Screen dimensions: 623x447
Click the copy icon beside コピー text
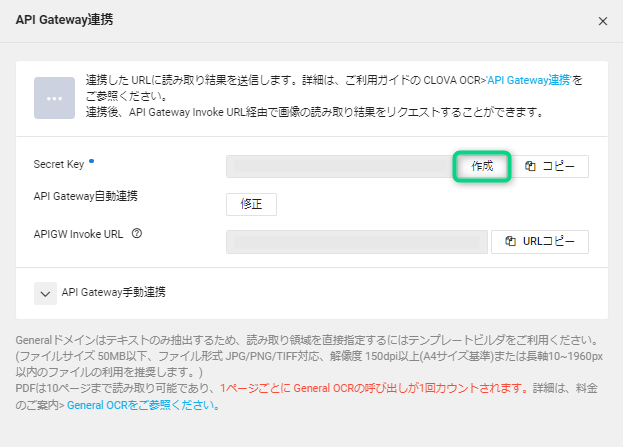click(x=531, y=166)
